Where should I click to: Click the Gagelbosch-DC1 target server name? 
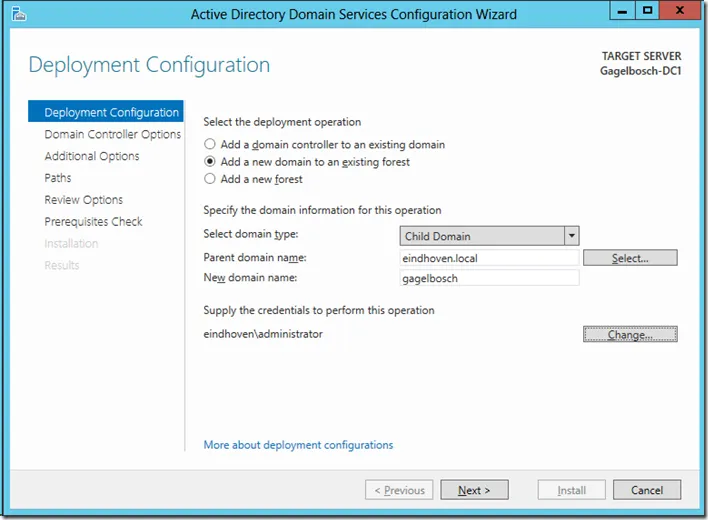640,71
